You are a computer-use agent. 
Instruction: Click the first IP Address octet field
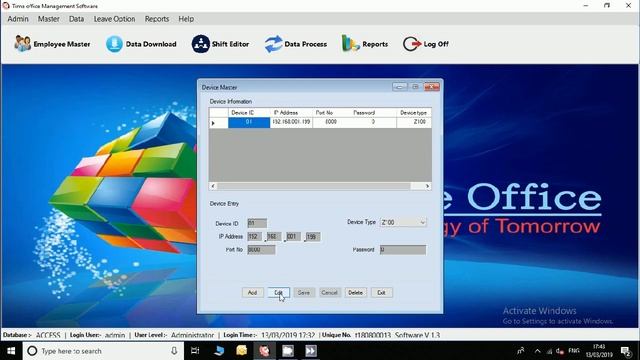[255, 236]
